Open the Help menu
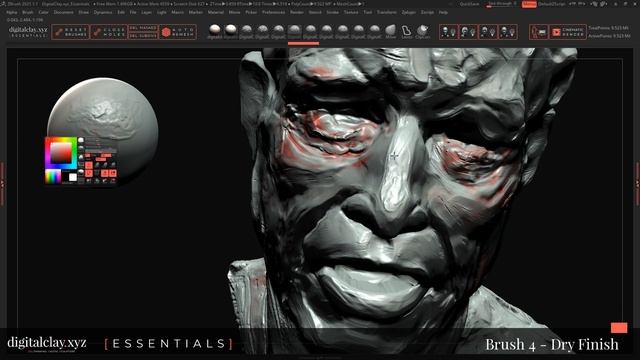Viewport: 640px width, 360px height. pos(443,13)
